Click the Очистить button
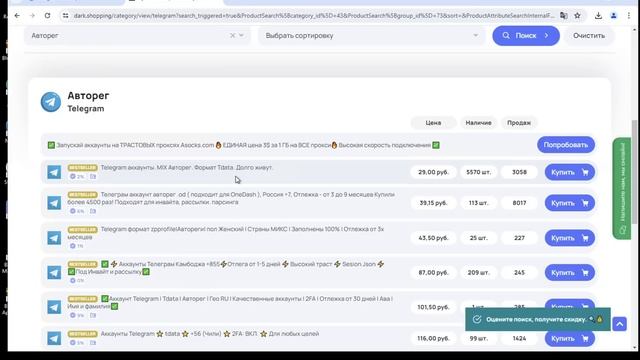The image size is (640, 360). (x=589, y=36)
